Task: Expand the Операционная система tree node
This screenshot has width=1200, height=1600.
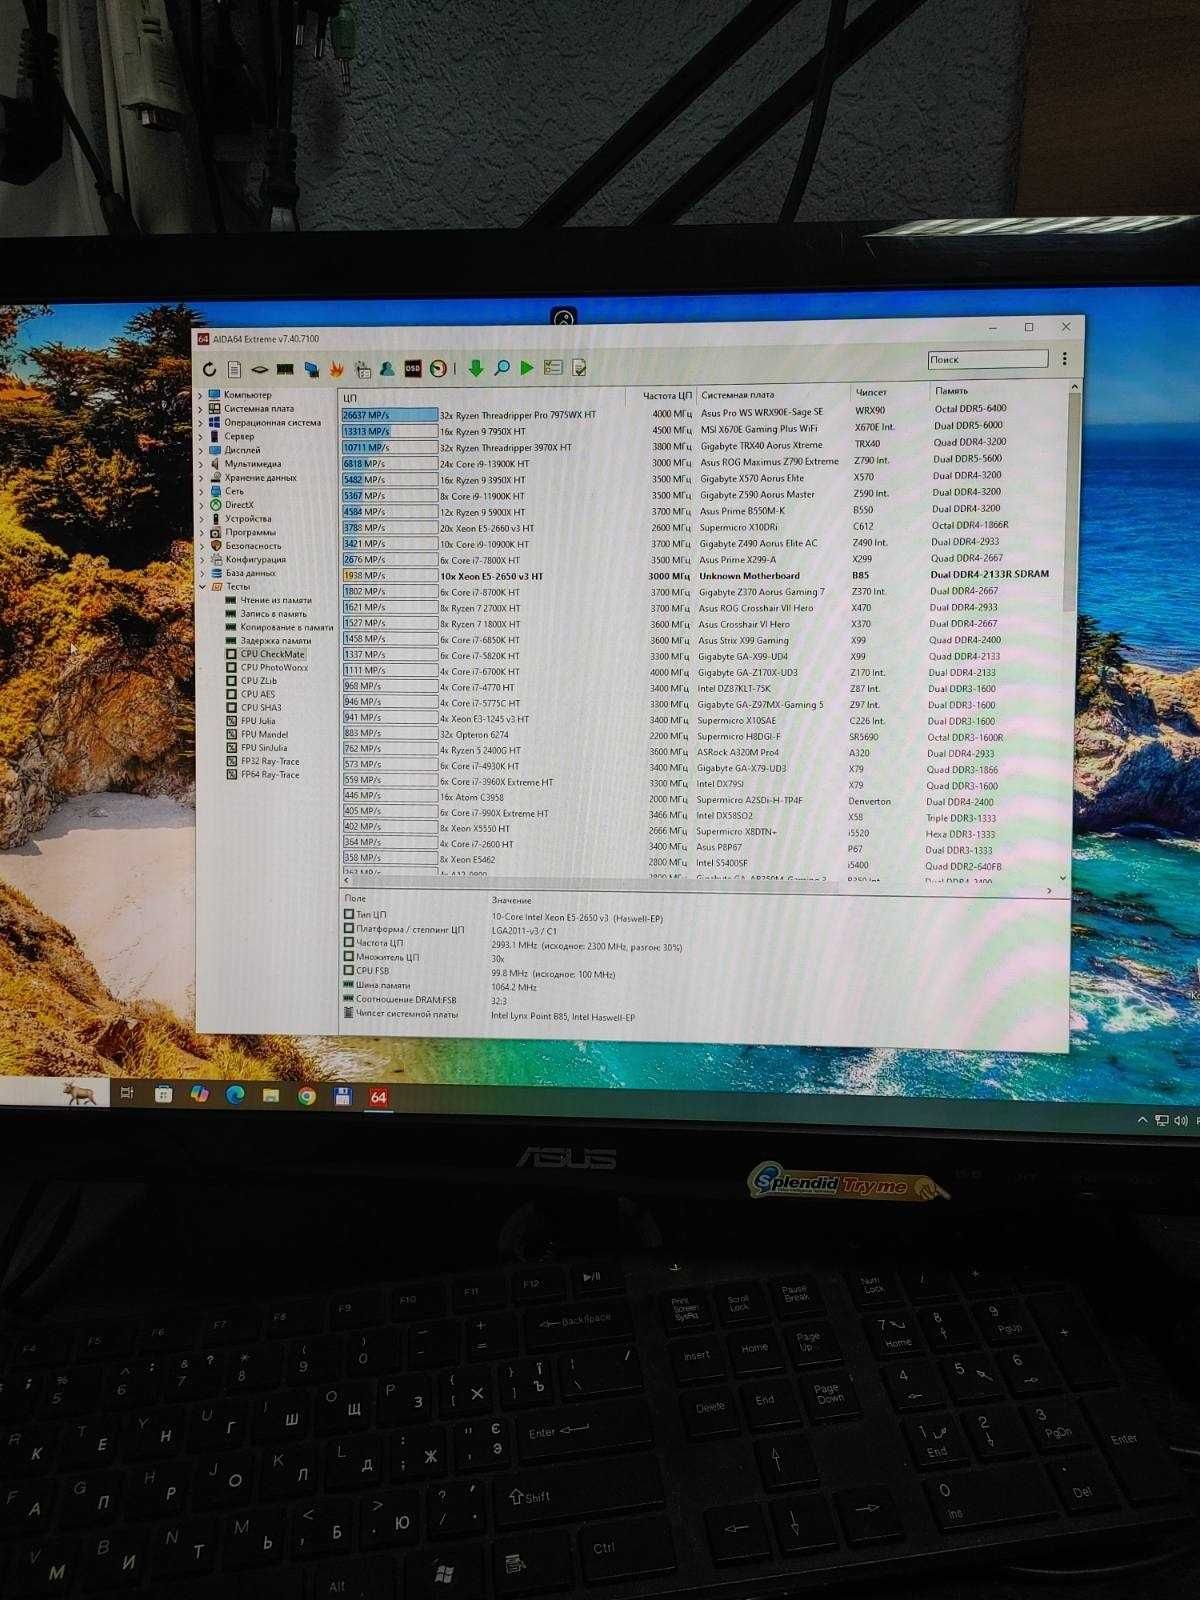Action: (200, 423)
